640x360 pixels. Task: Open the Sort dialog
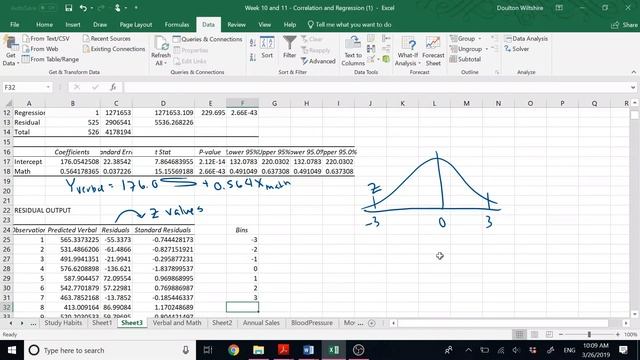coord(267,47)
